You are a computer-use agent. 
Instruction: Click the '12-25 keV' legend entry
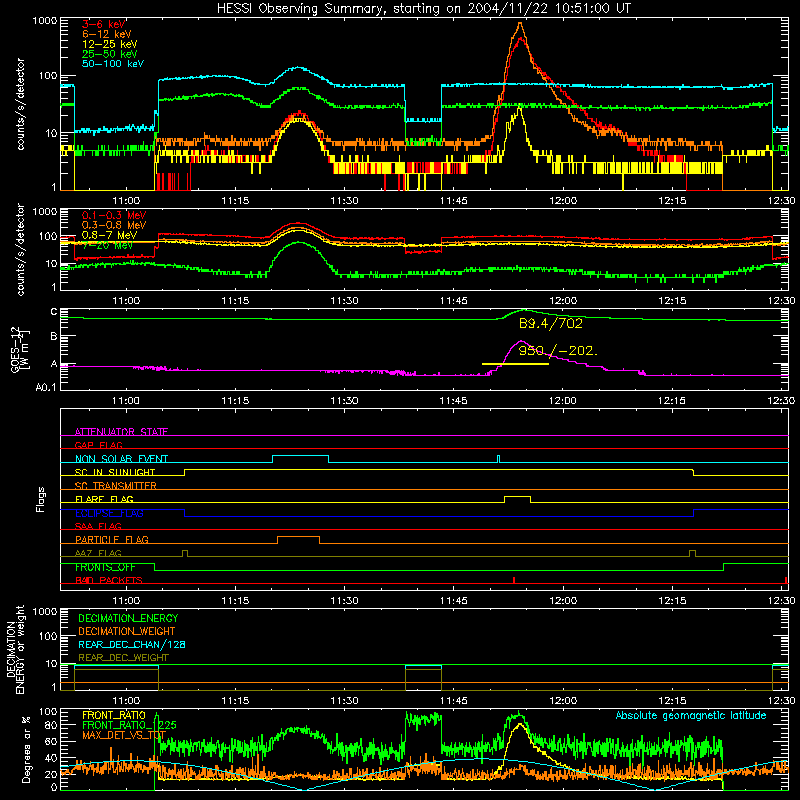[x=109, y=44]
